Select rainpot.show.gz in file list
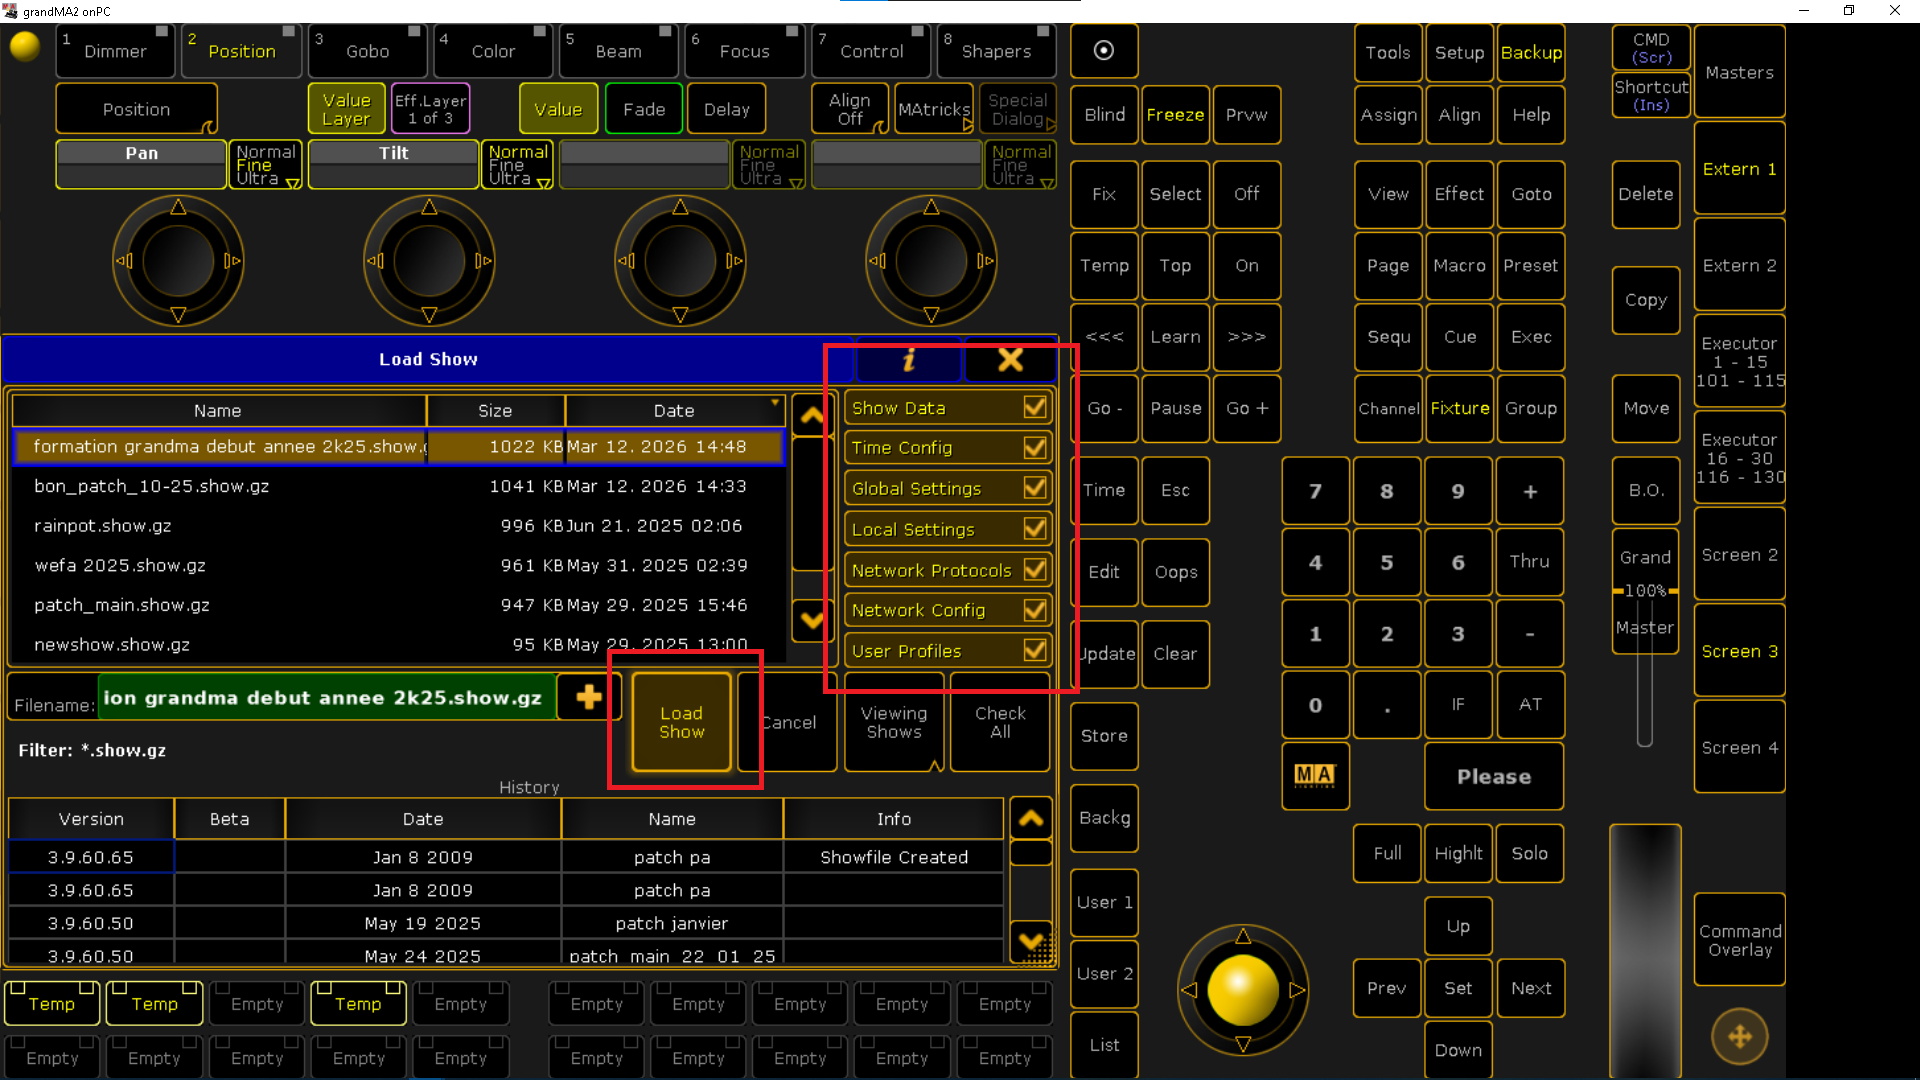This screenshot has height=1080, width=1920. point(398,526)
